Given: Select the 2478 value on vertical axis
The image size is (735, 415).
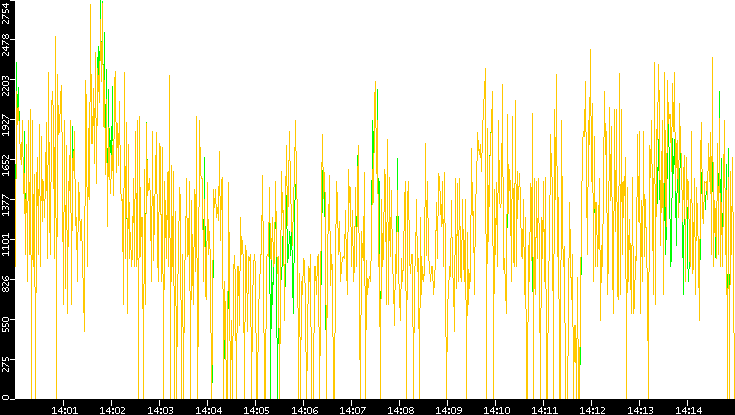Looking at the screenshot, I should [x=6, y=45].
